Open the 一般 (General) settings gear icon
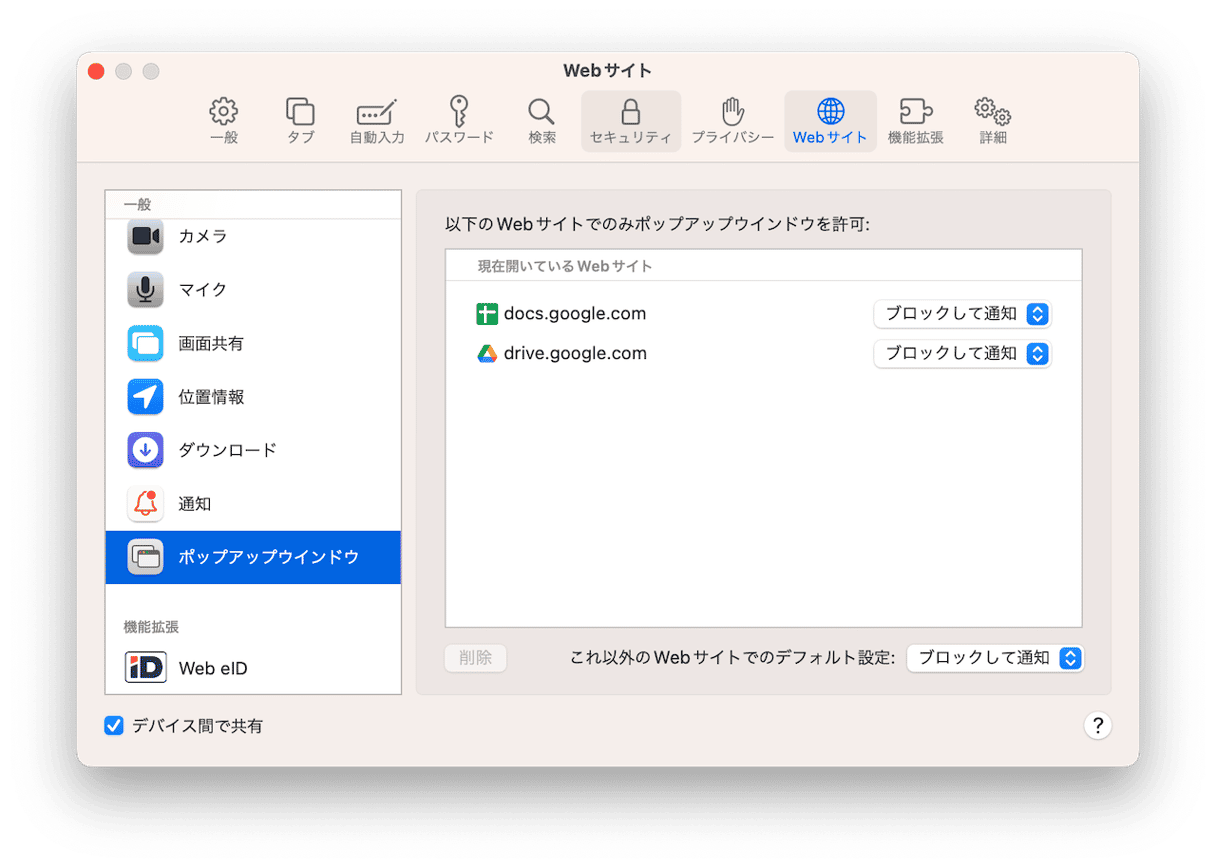 click(224, 121)
